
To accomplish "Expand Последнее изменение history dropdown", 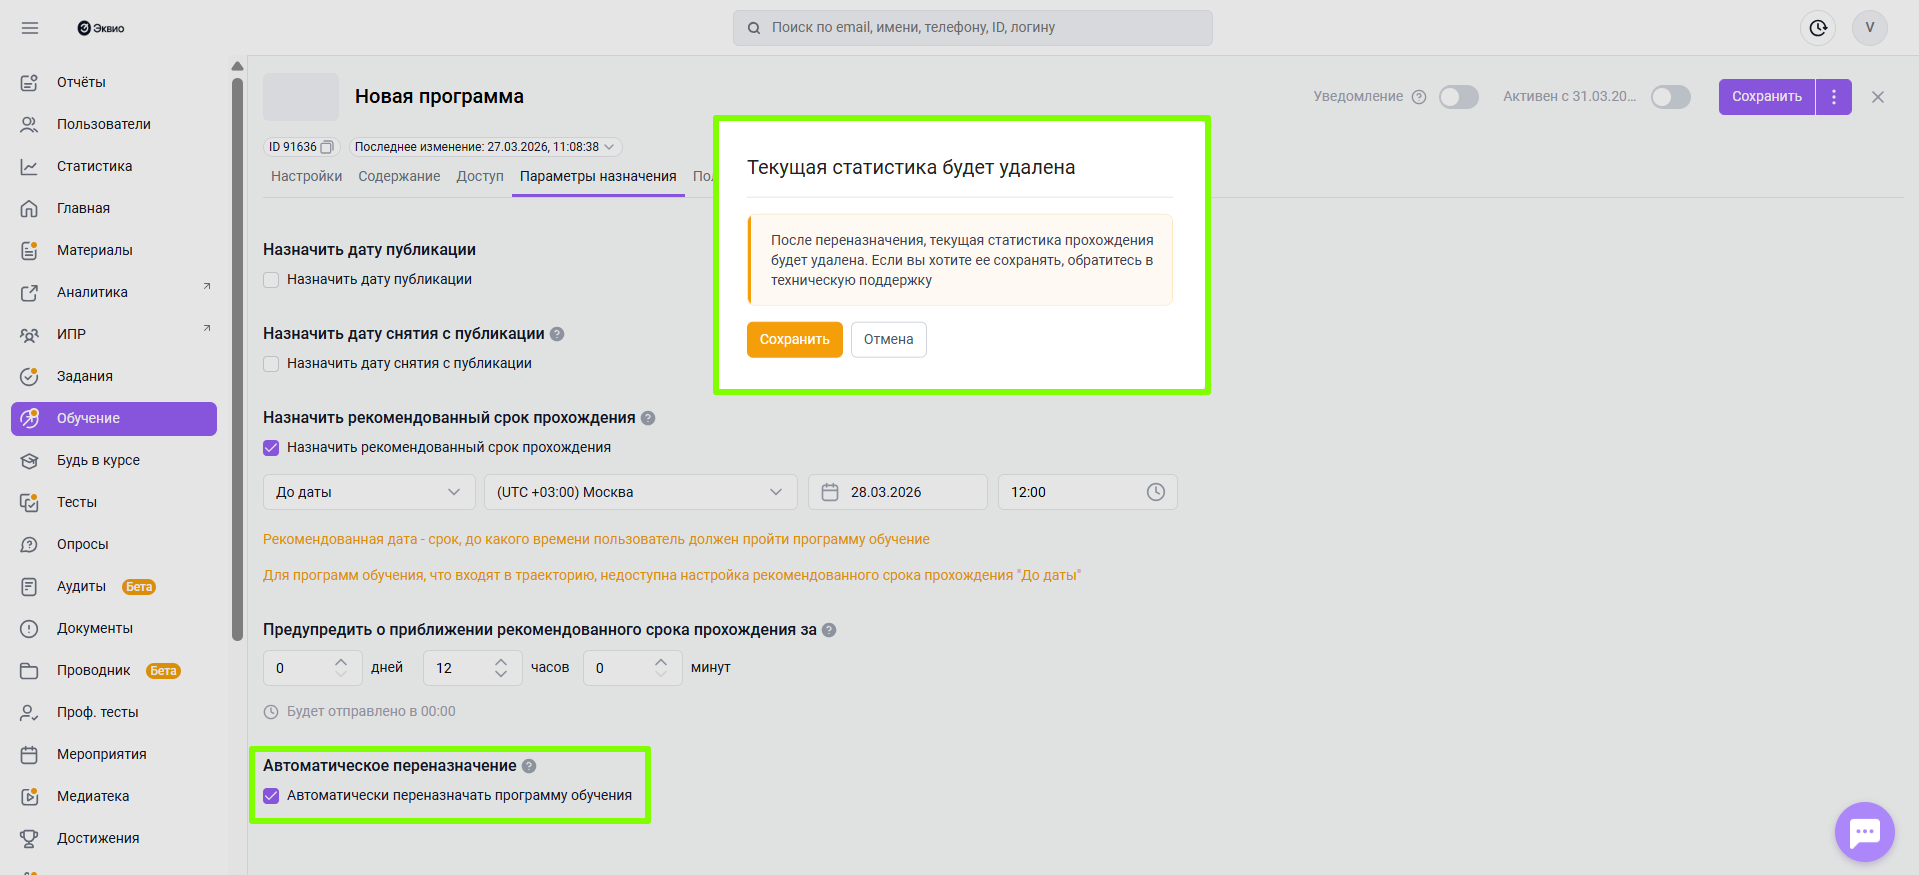I will coord(609,147).
